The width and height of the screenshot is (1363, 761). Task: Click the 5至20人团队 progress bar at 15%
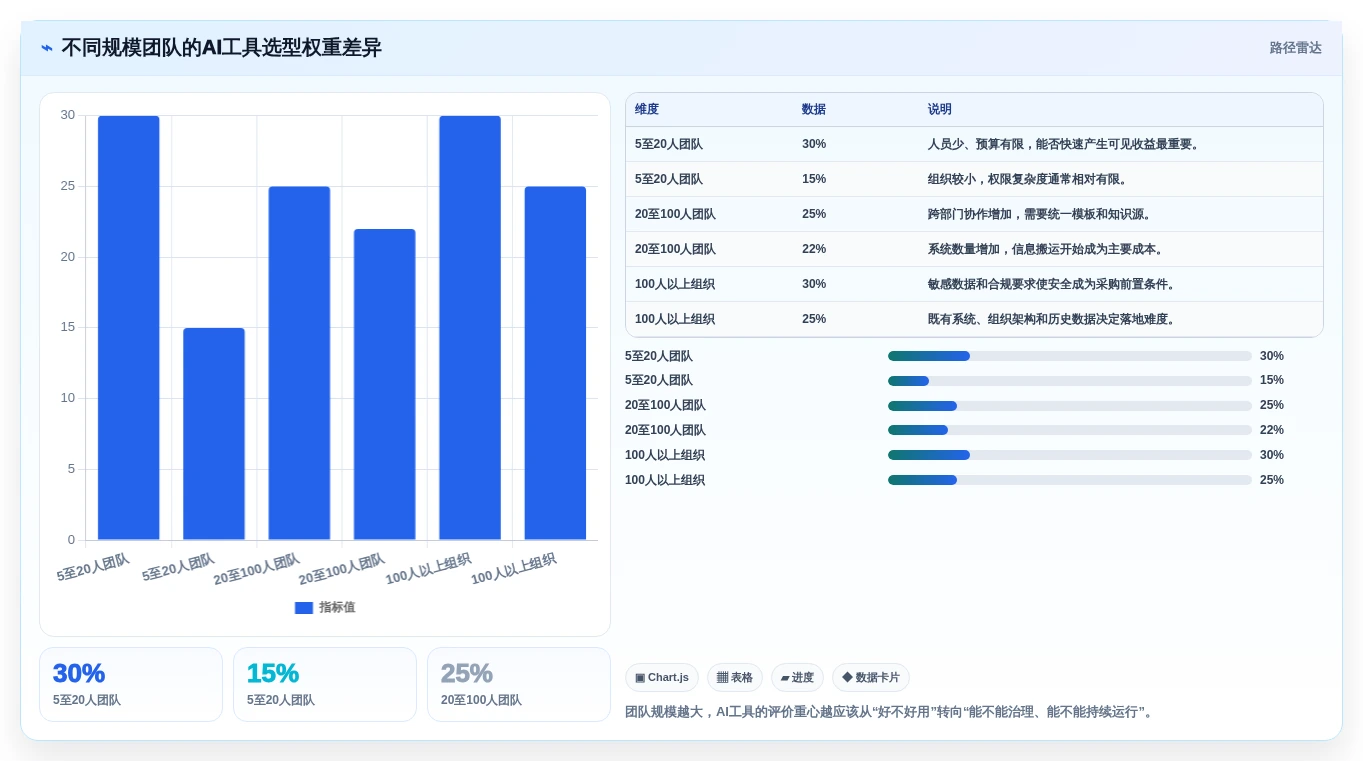(1069, 381)
